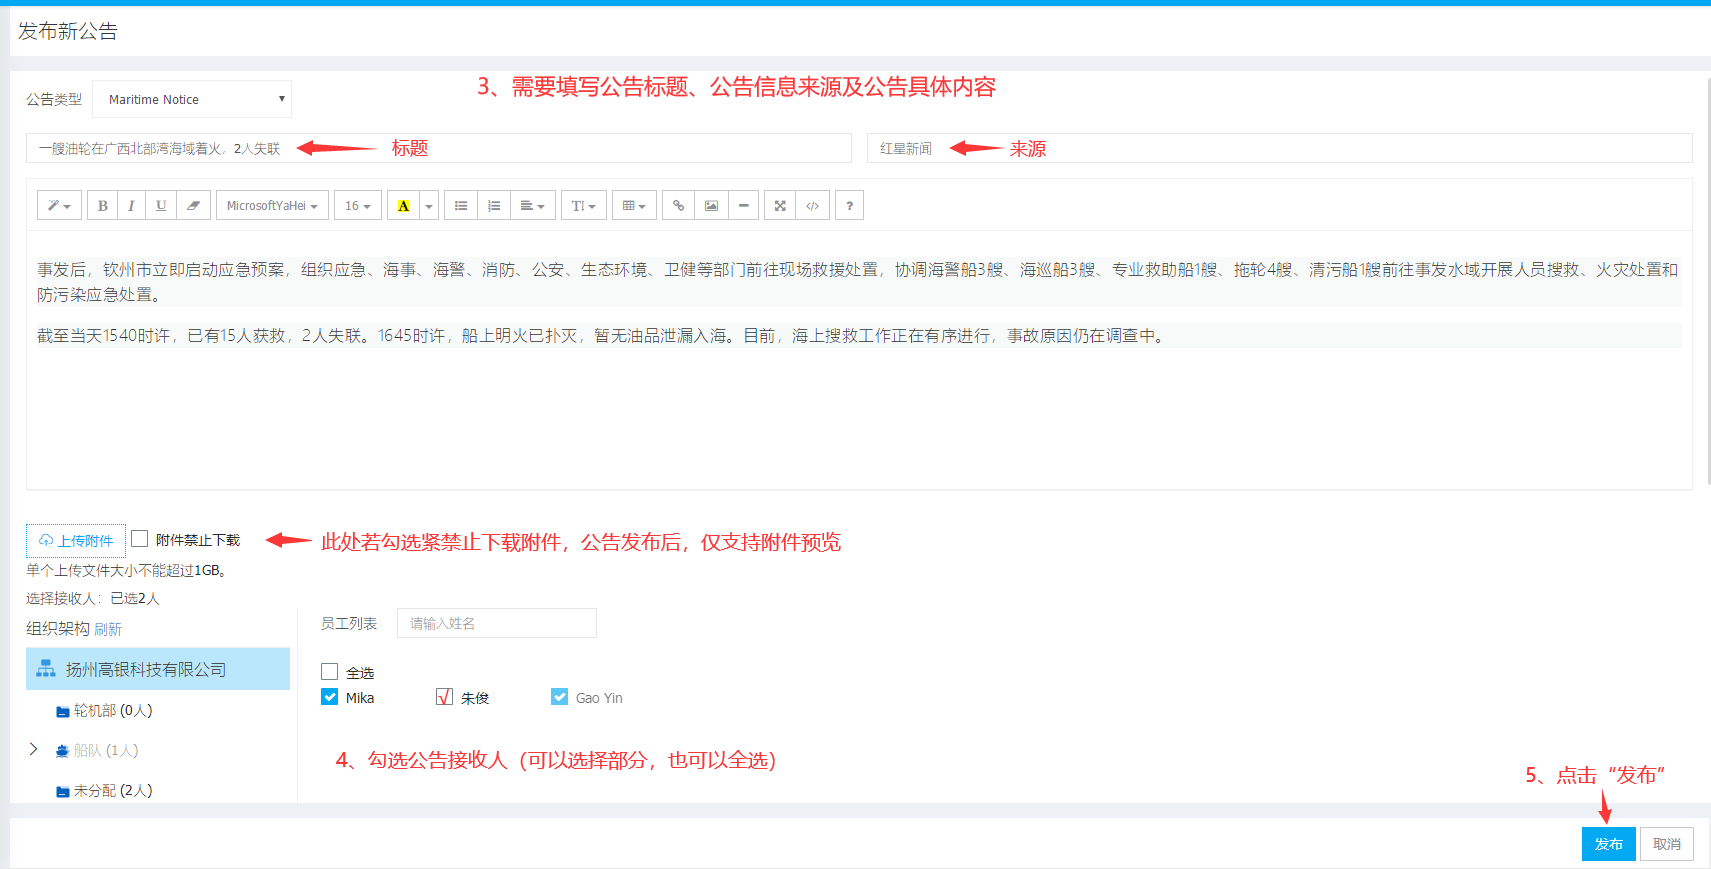This screenshot has height=869, width=1711.
Task: Click the 员工列表 label
Action: coord(348,623)
